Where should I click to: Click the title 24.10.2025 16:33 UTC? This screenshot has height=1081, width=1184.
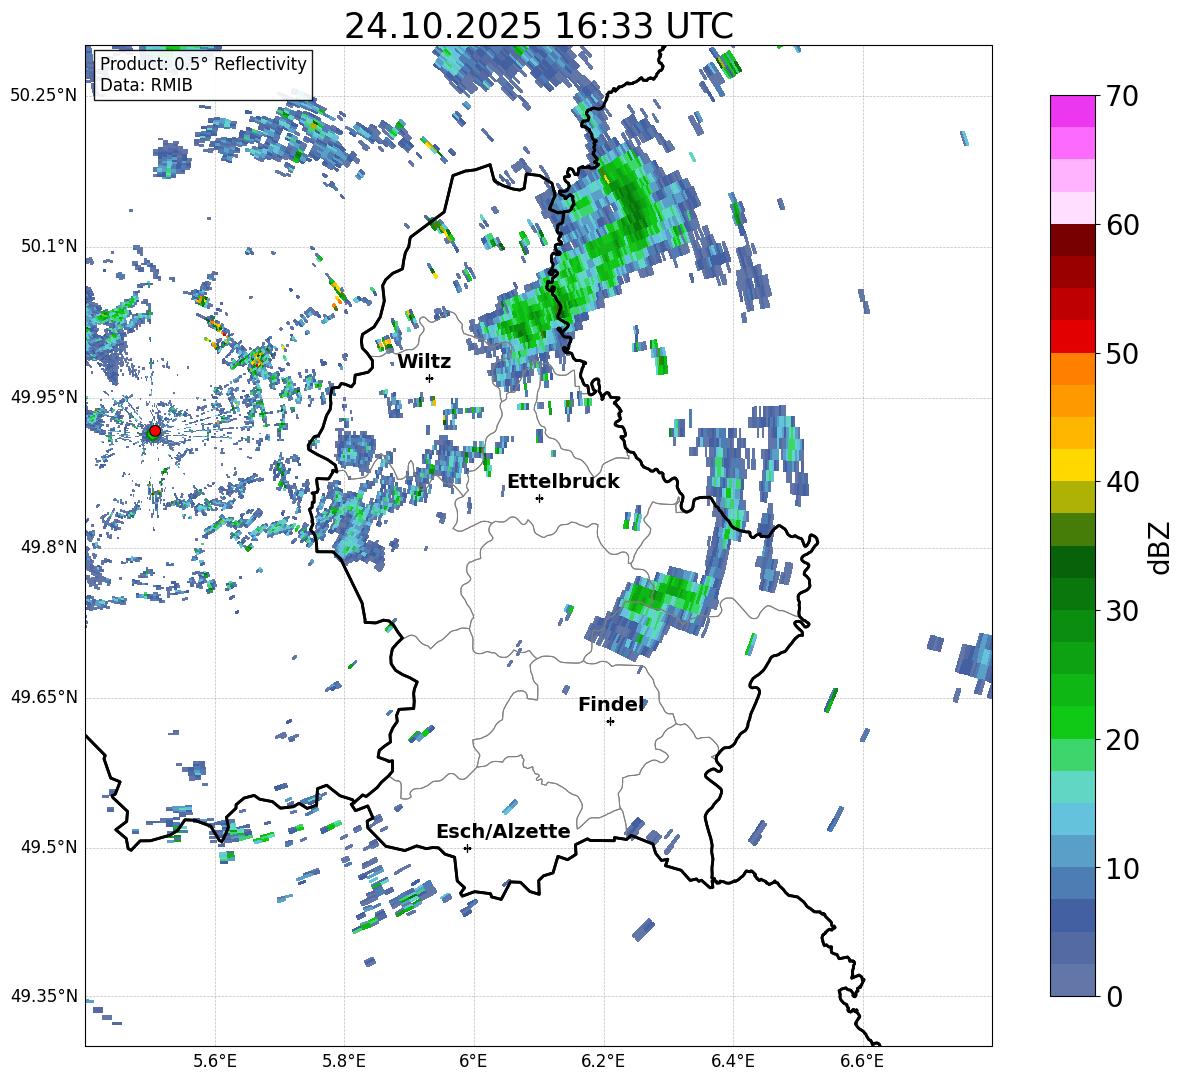pyautogui.click(x=538, y=26)
